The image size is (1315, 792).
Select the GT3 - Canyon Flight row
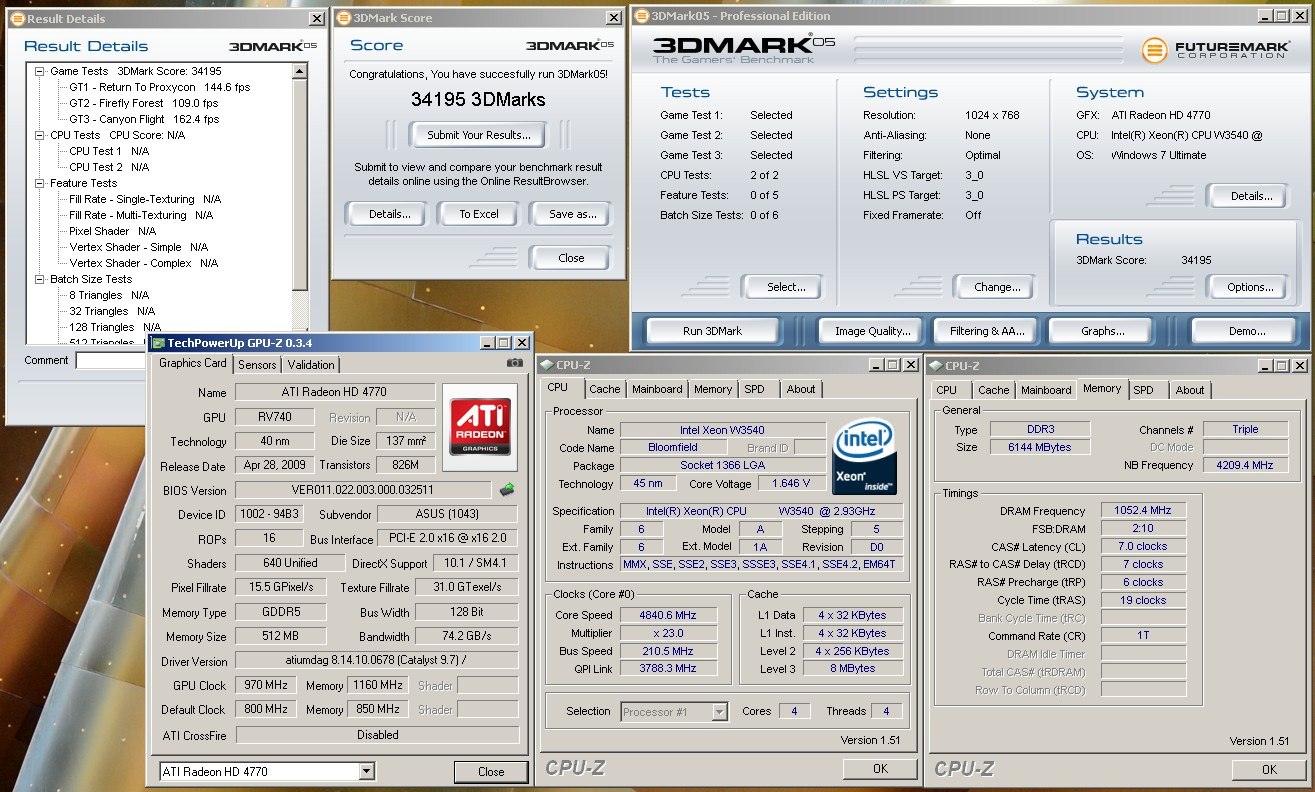[x=144, y=119]
